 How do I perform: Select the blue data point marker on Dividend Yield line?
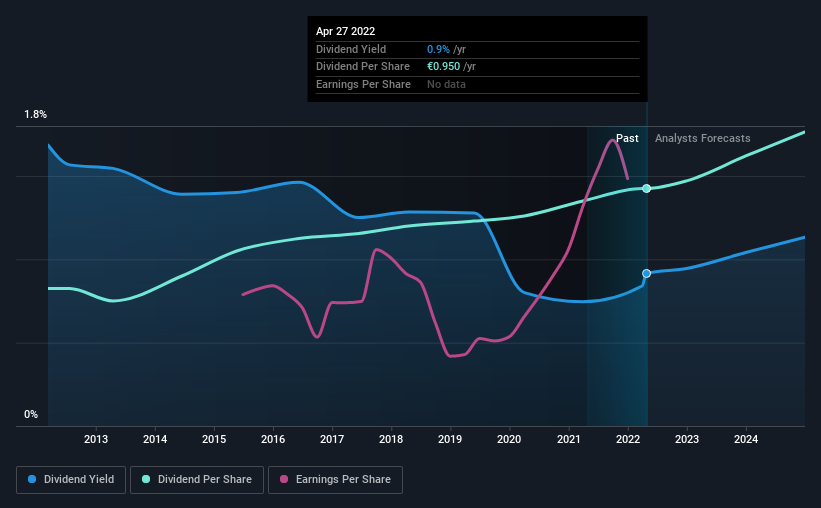point(647,273)
